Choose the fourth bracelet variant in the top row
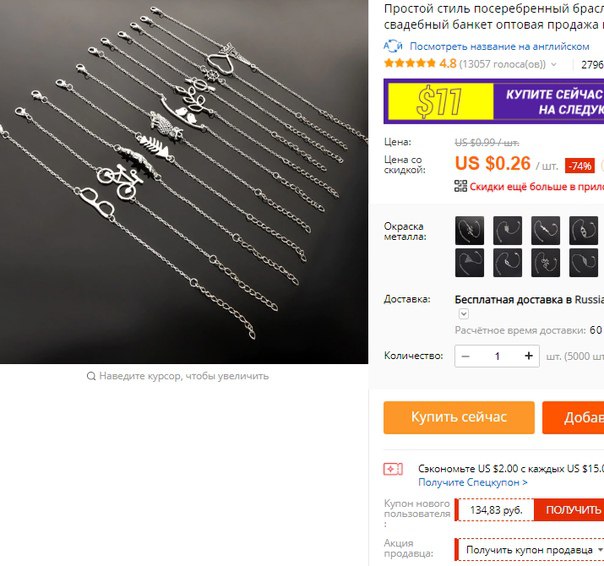 [584, 230]
